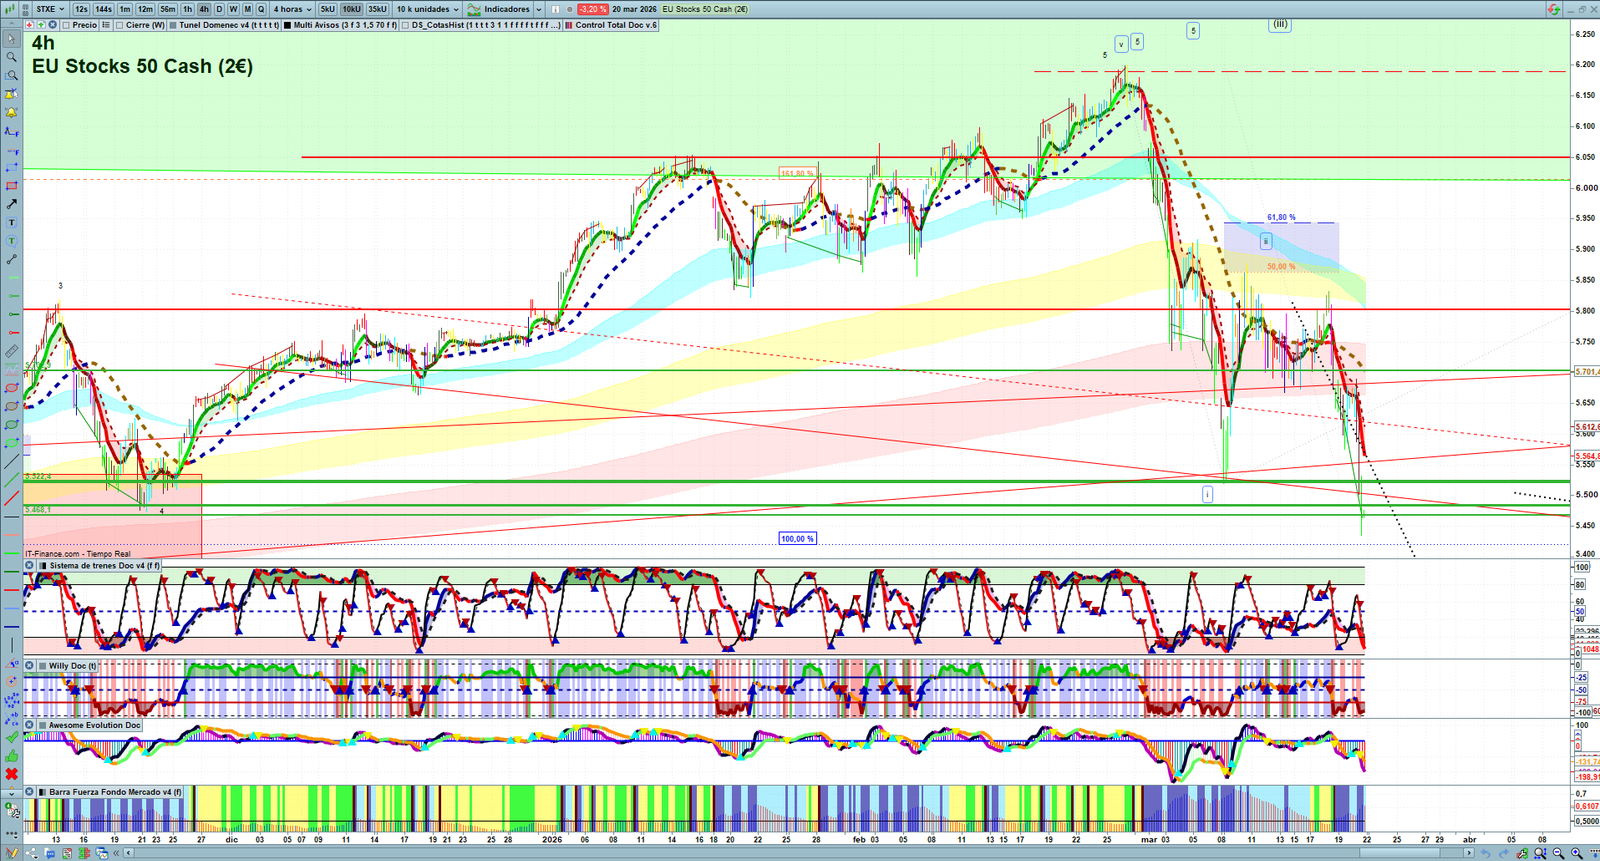The height and width of the screenshot is (861, 1600).
Task: Select the text label 'T' tool
Action: (12, 222)
